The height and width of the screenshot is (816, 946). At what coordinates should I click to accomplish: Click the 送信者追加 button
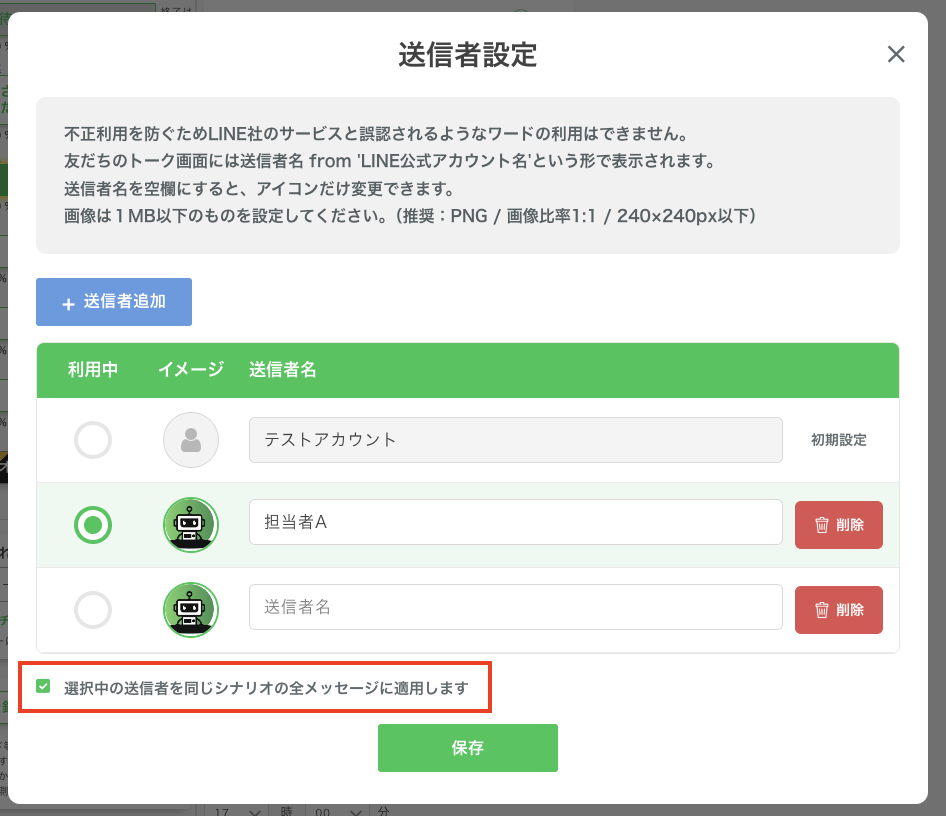click(x=114, y=302)
